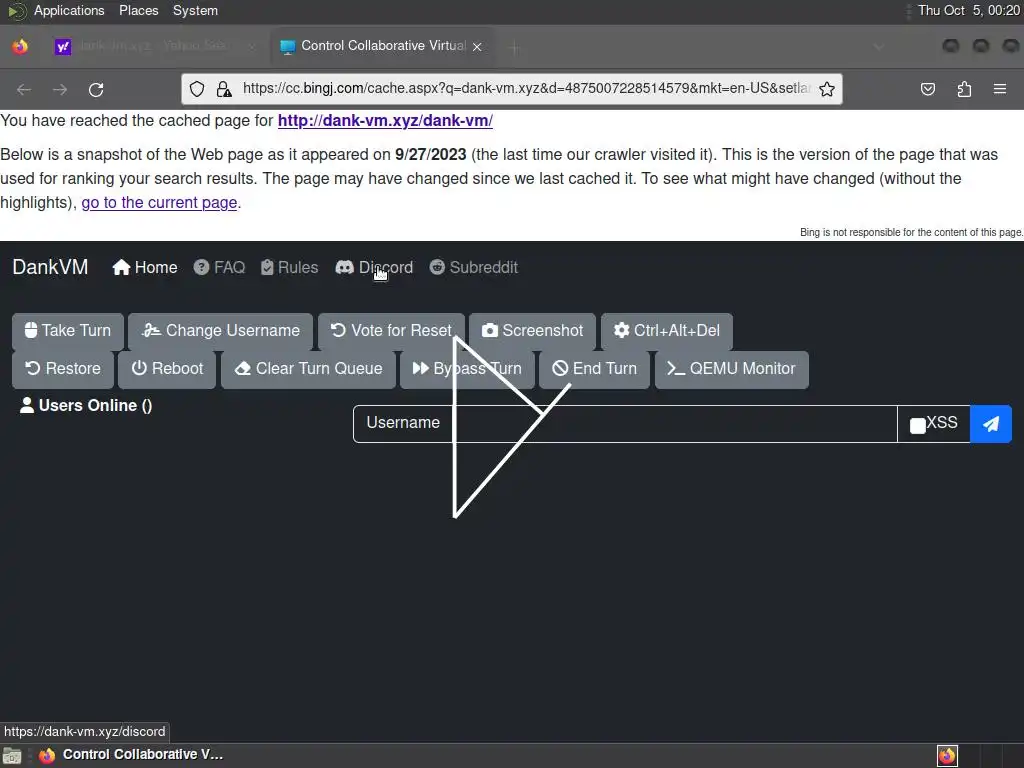Viewport: 1024px width, 768px height.
Task: Toggle the XSS checkbox
Action: [x=918, y=426]
